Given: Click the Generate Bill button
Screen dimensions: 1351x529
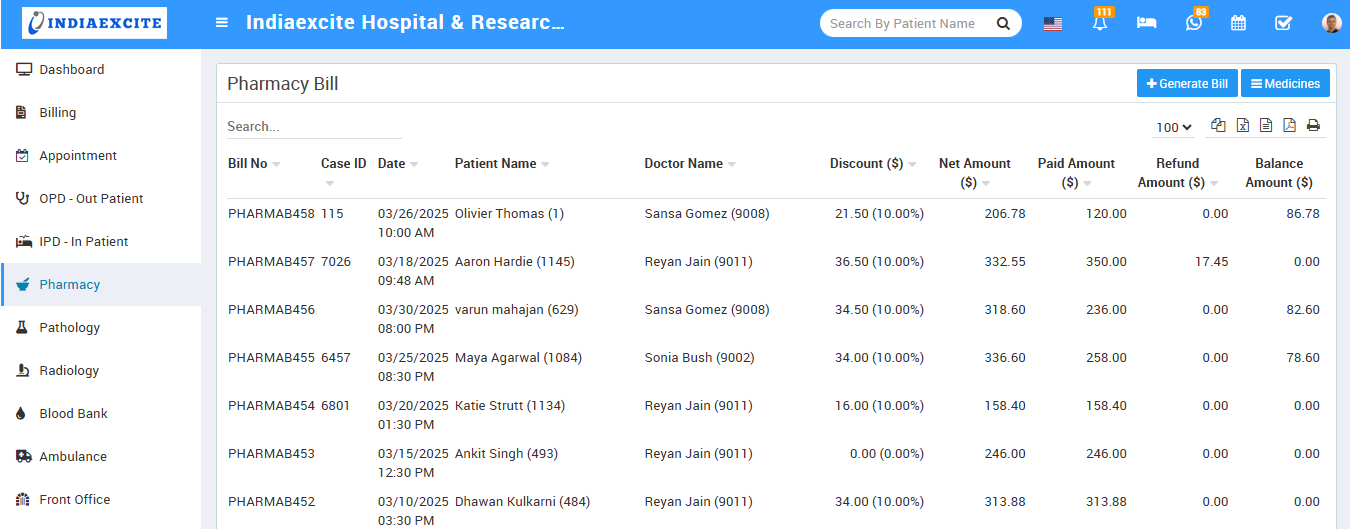Looking at the screenshot, I should coord(1187,84).
